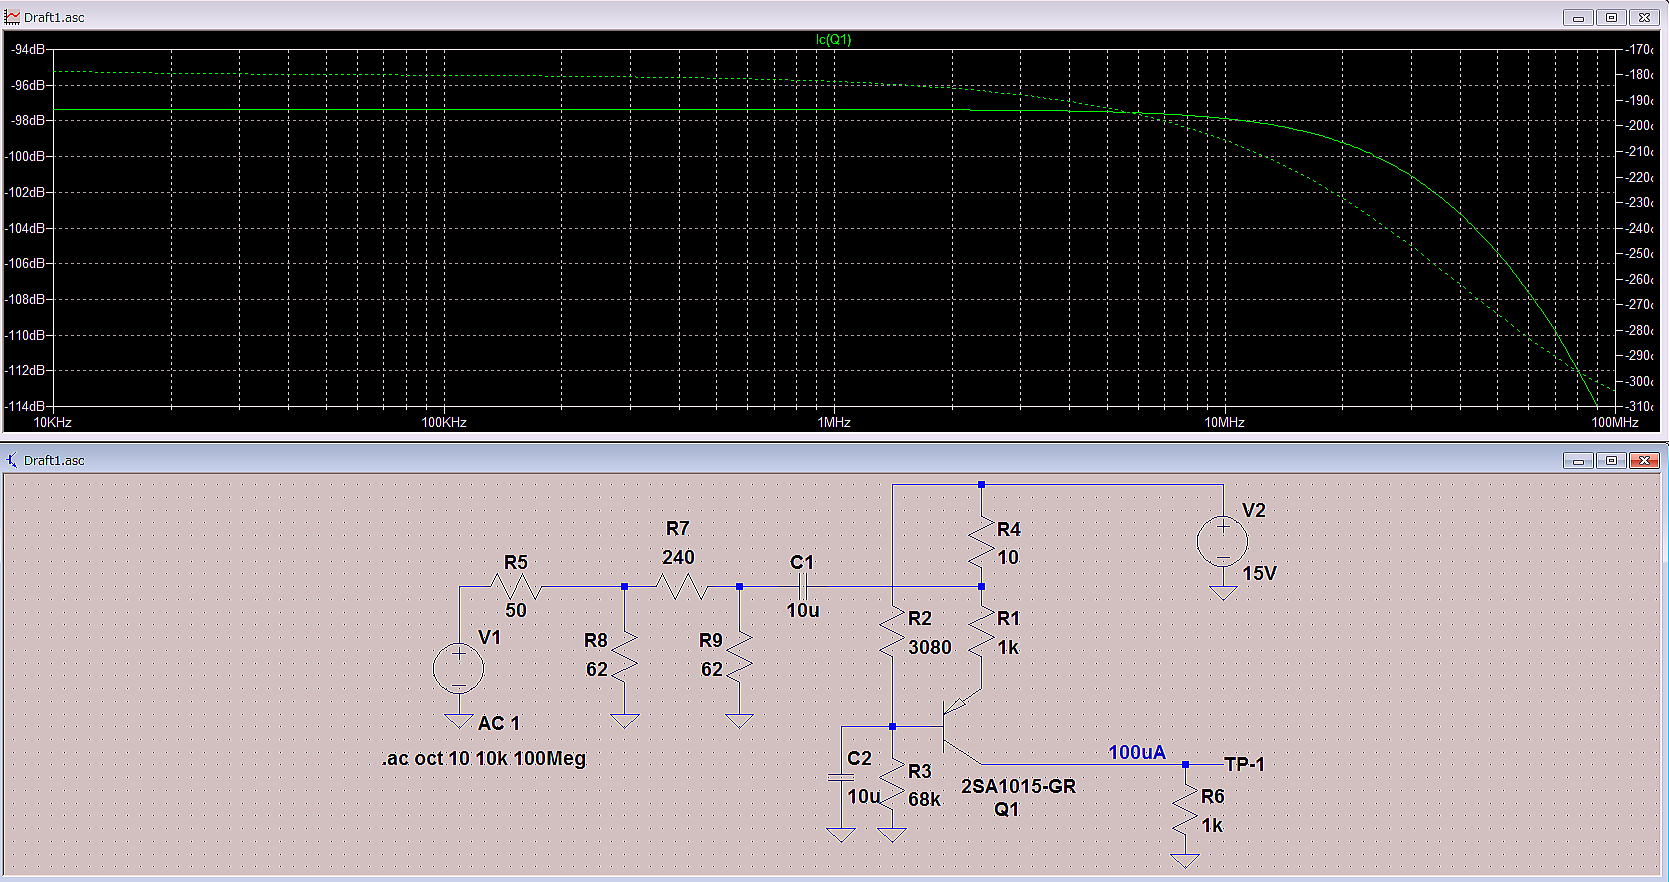Click the Ic(Q1) trace label
Screen dimensions: 1669x882
pos(834,40)
